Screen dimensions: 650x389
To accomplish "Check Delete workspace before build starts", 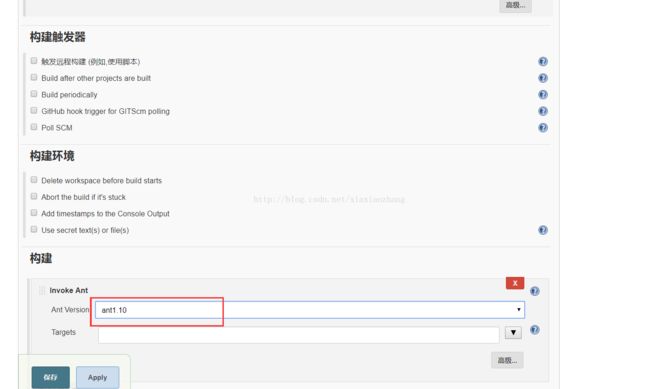I will 34,180.
